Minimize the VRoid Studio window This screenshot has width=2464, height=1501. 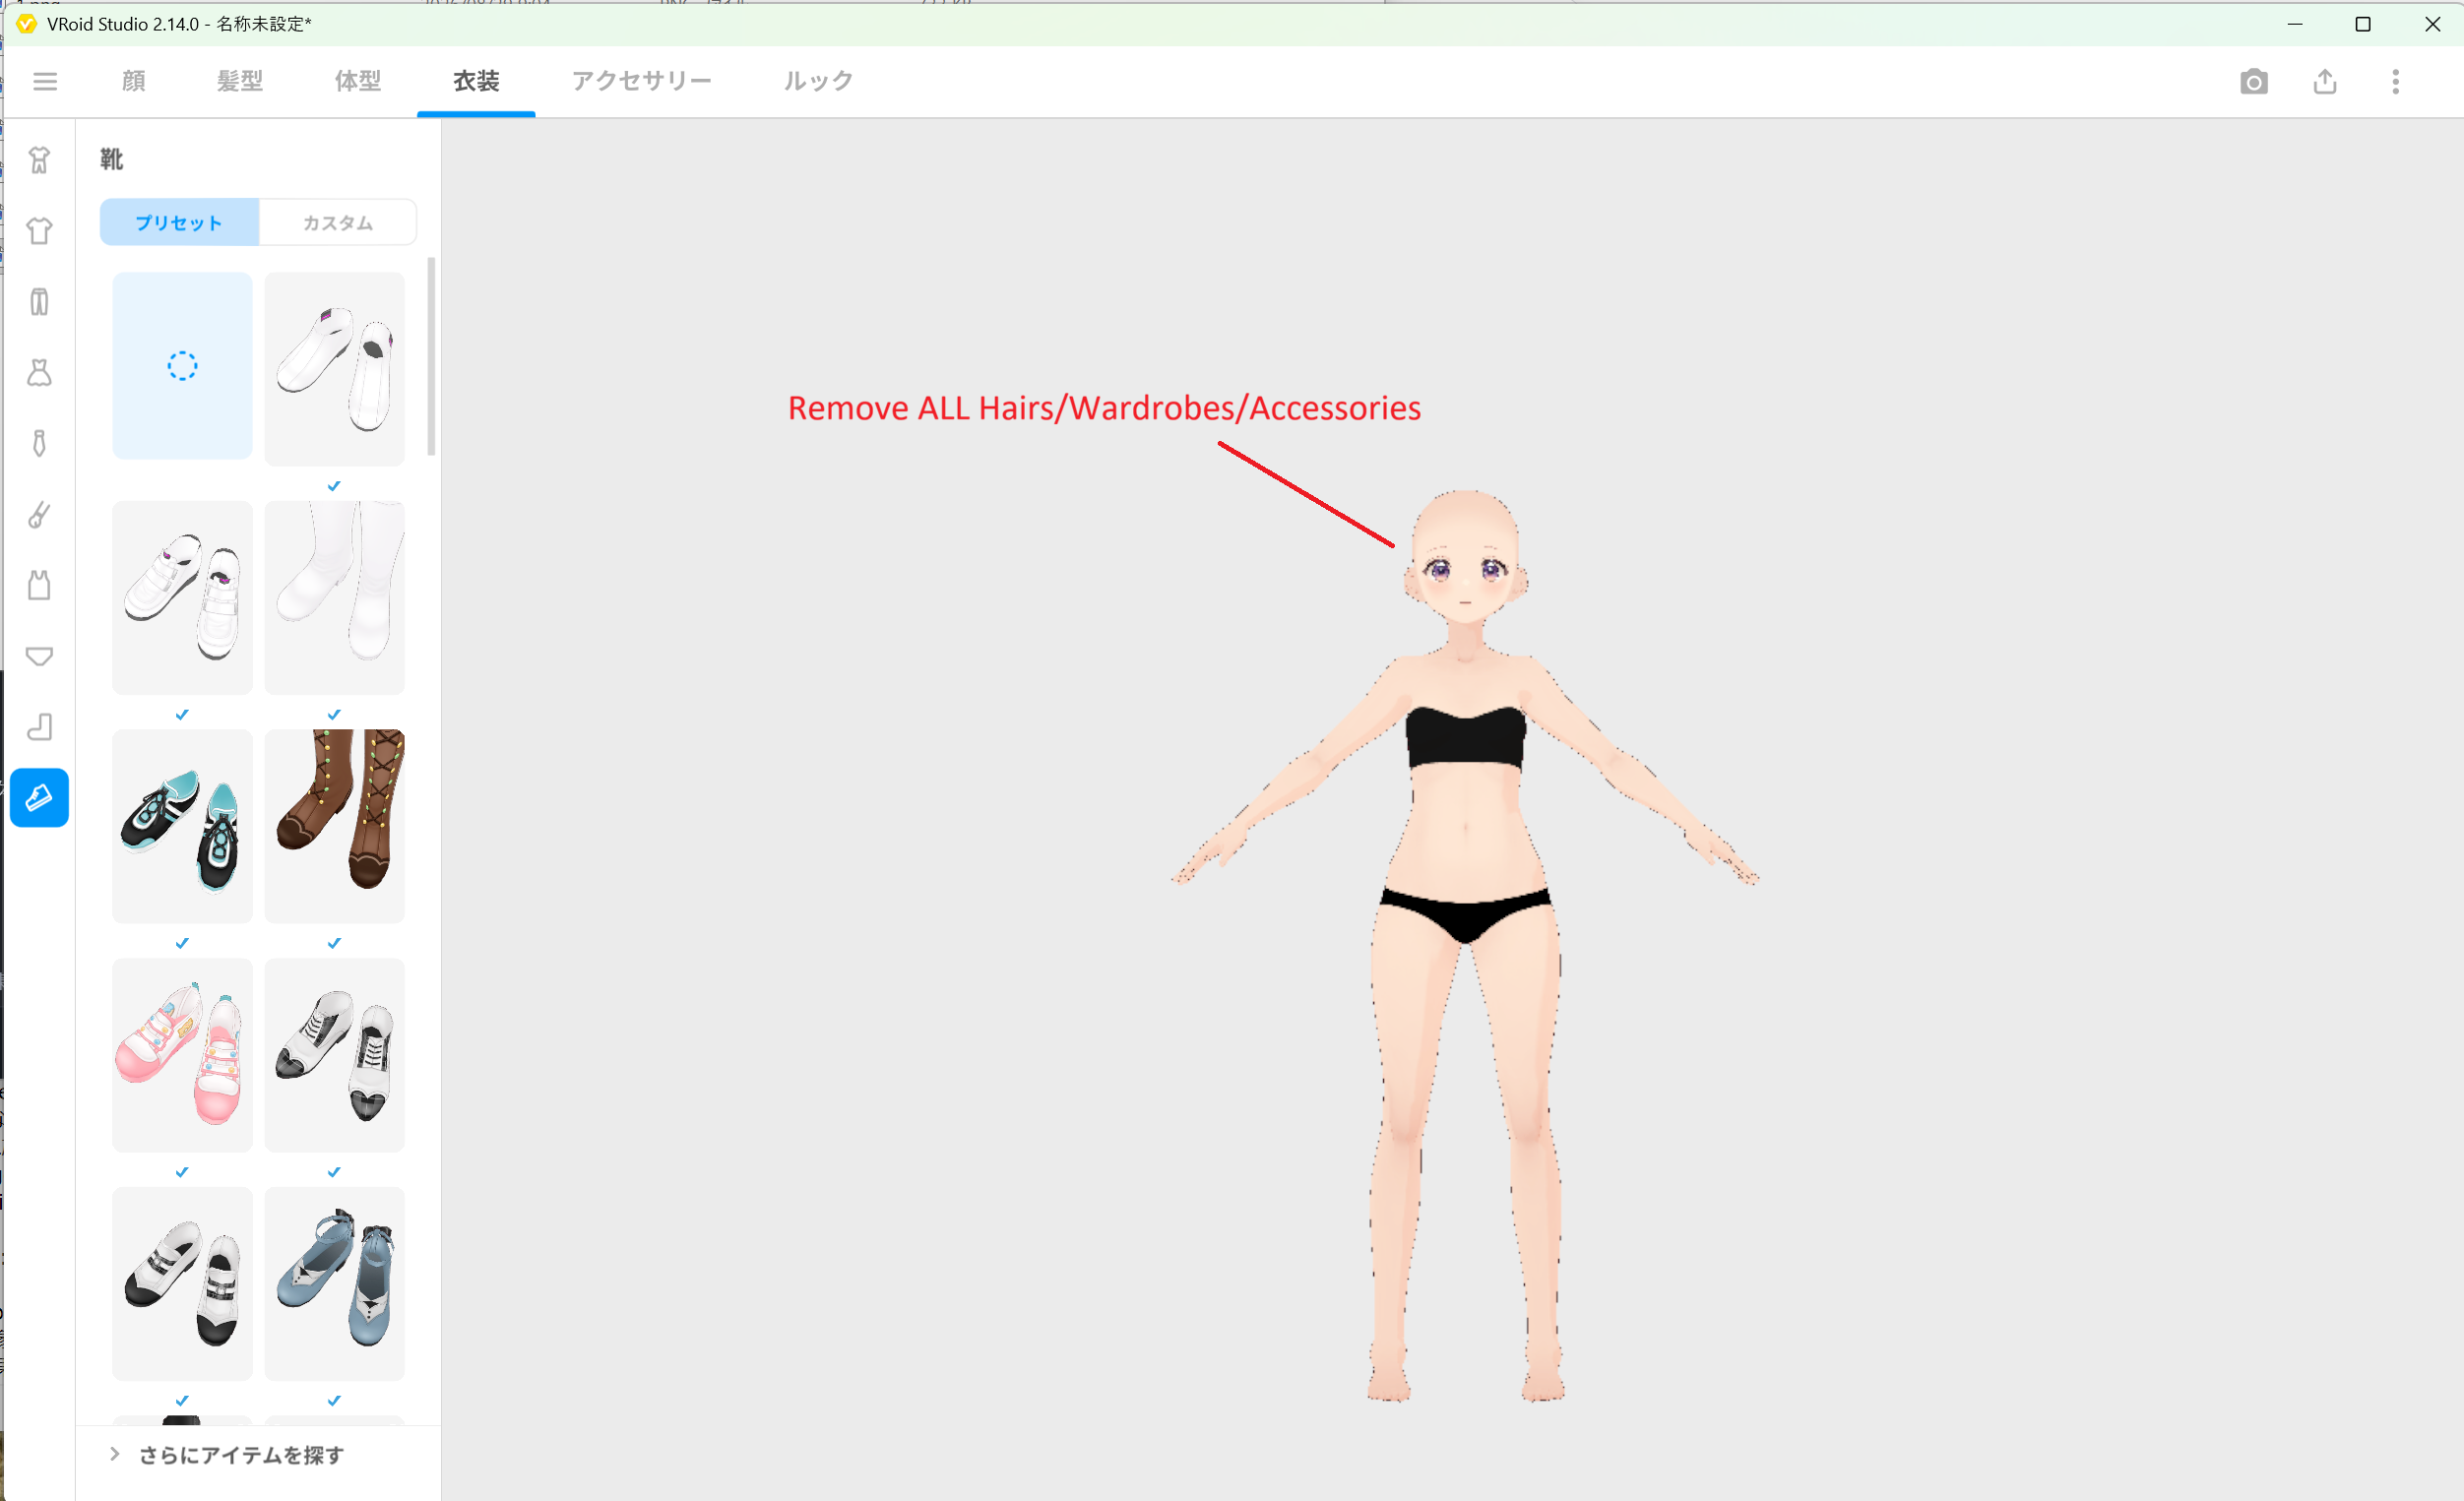2295,24
